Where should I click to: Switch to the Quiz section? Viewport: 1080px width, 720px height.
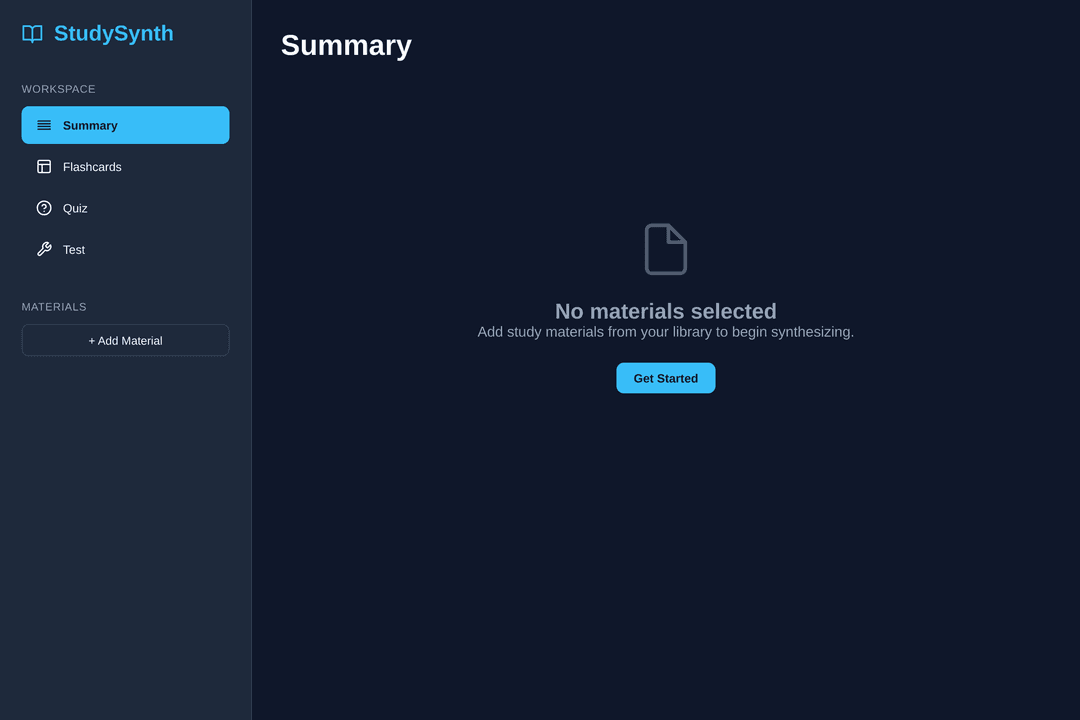click(x=125, y=208)
